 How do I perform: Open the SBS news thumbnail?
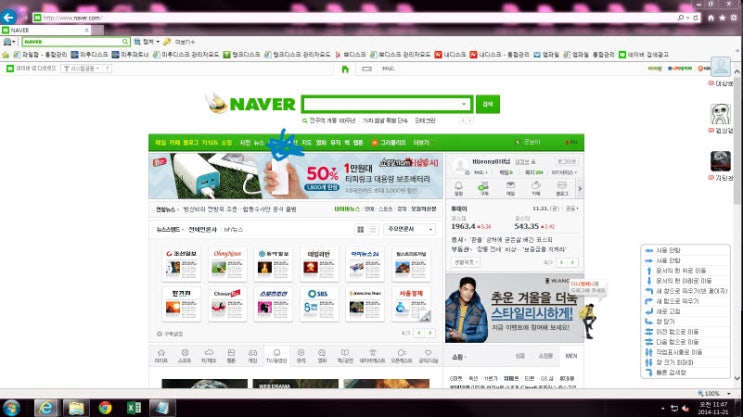319,304
